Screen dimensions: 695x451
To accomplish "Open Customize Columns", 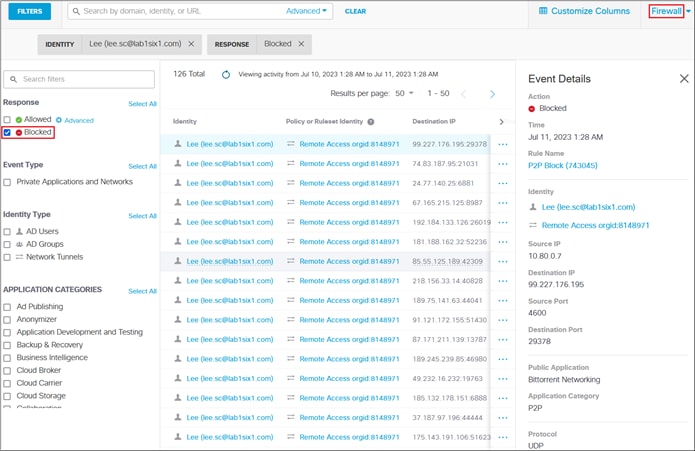I will point(584,11).
